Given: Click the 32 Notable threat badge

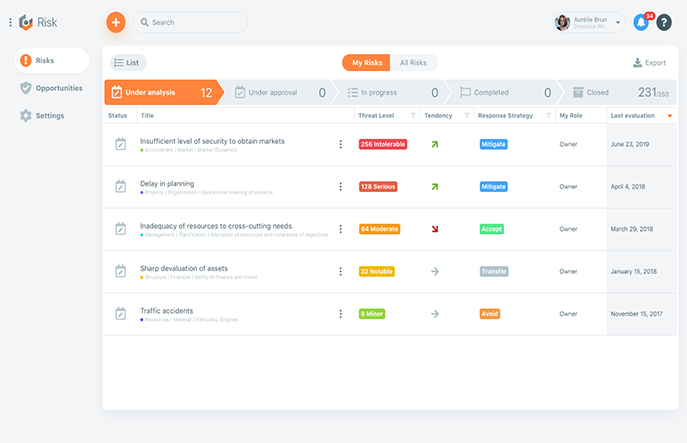Looking at the screenshot, I should click(376, 272).
